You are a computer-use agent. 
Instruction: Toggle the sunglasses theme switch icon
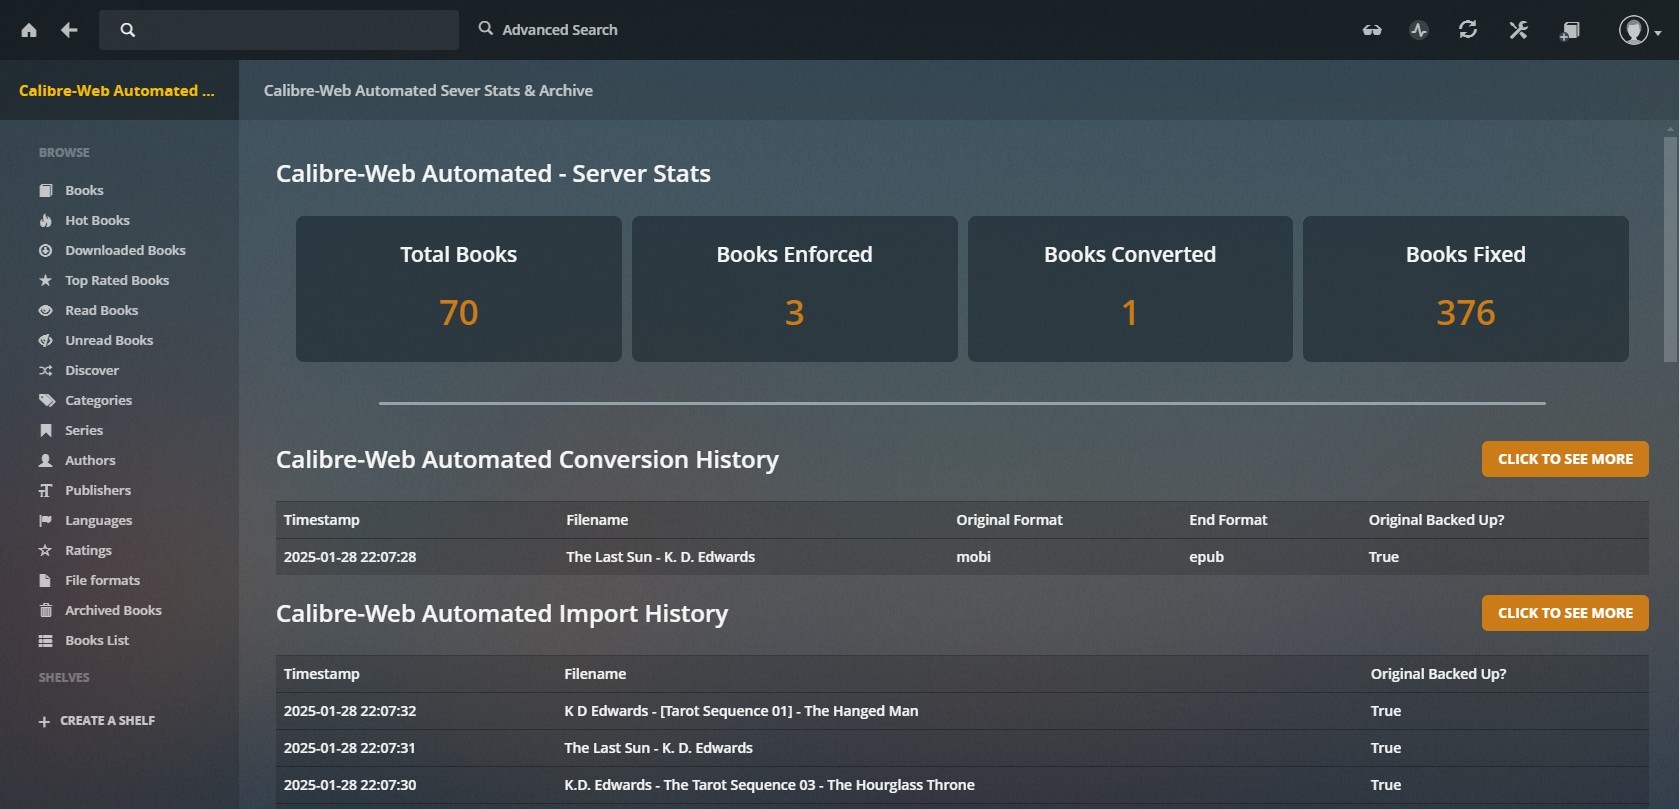[x=1372, y=30]
